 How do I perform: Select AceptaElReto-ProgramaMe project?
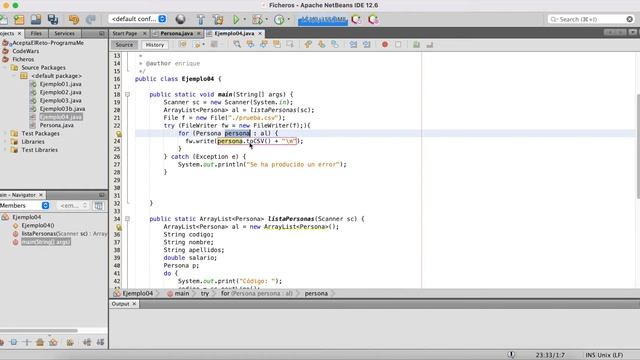[x=48, y=43]
